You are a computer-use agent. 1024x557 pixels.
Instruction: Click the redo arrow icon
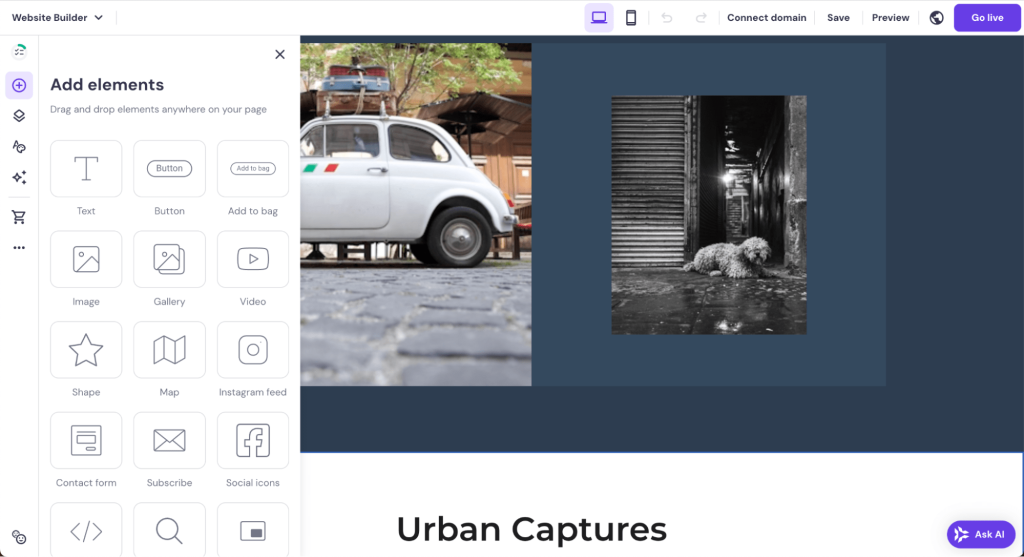click(x=701, y=17)
